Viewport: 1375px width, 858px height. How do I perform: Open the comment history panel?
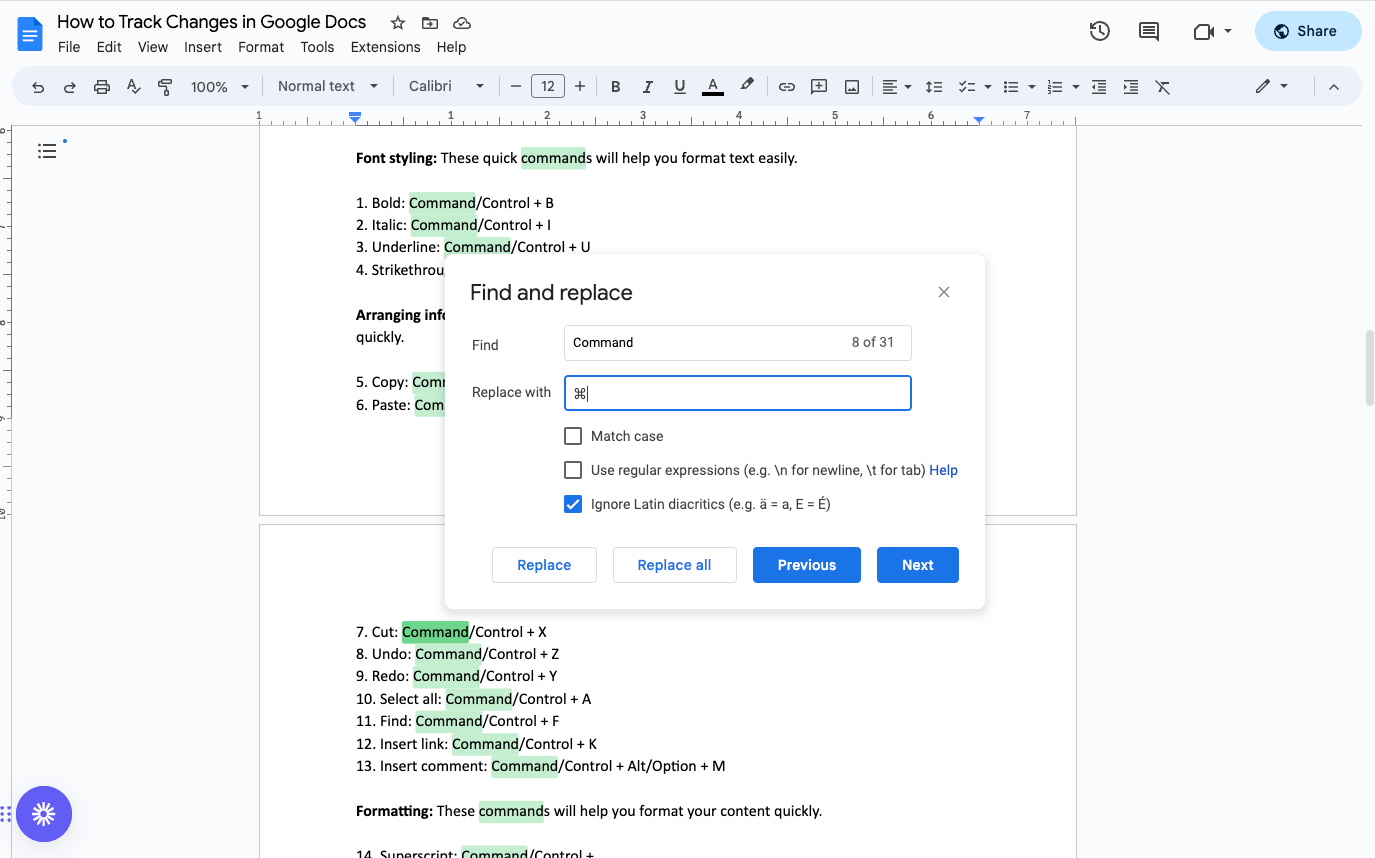pos(1149,31)
